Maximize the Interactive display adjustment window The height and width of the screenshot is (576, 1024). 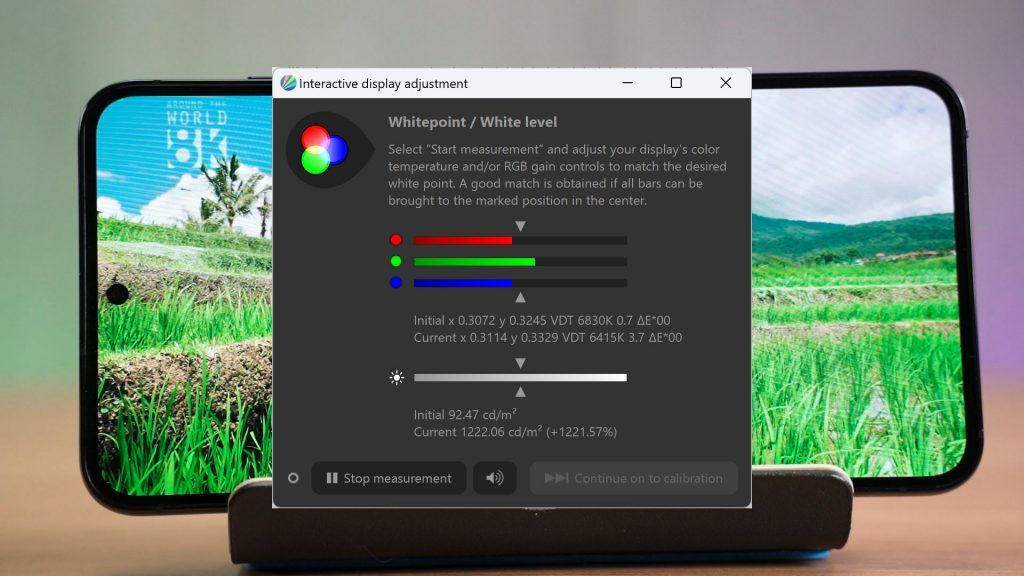click(676, 83)
